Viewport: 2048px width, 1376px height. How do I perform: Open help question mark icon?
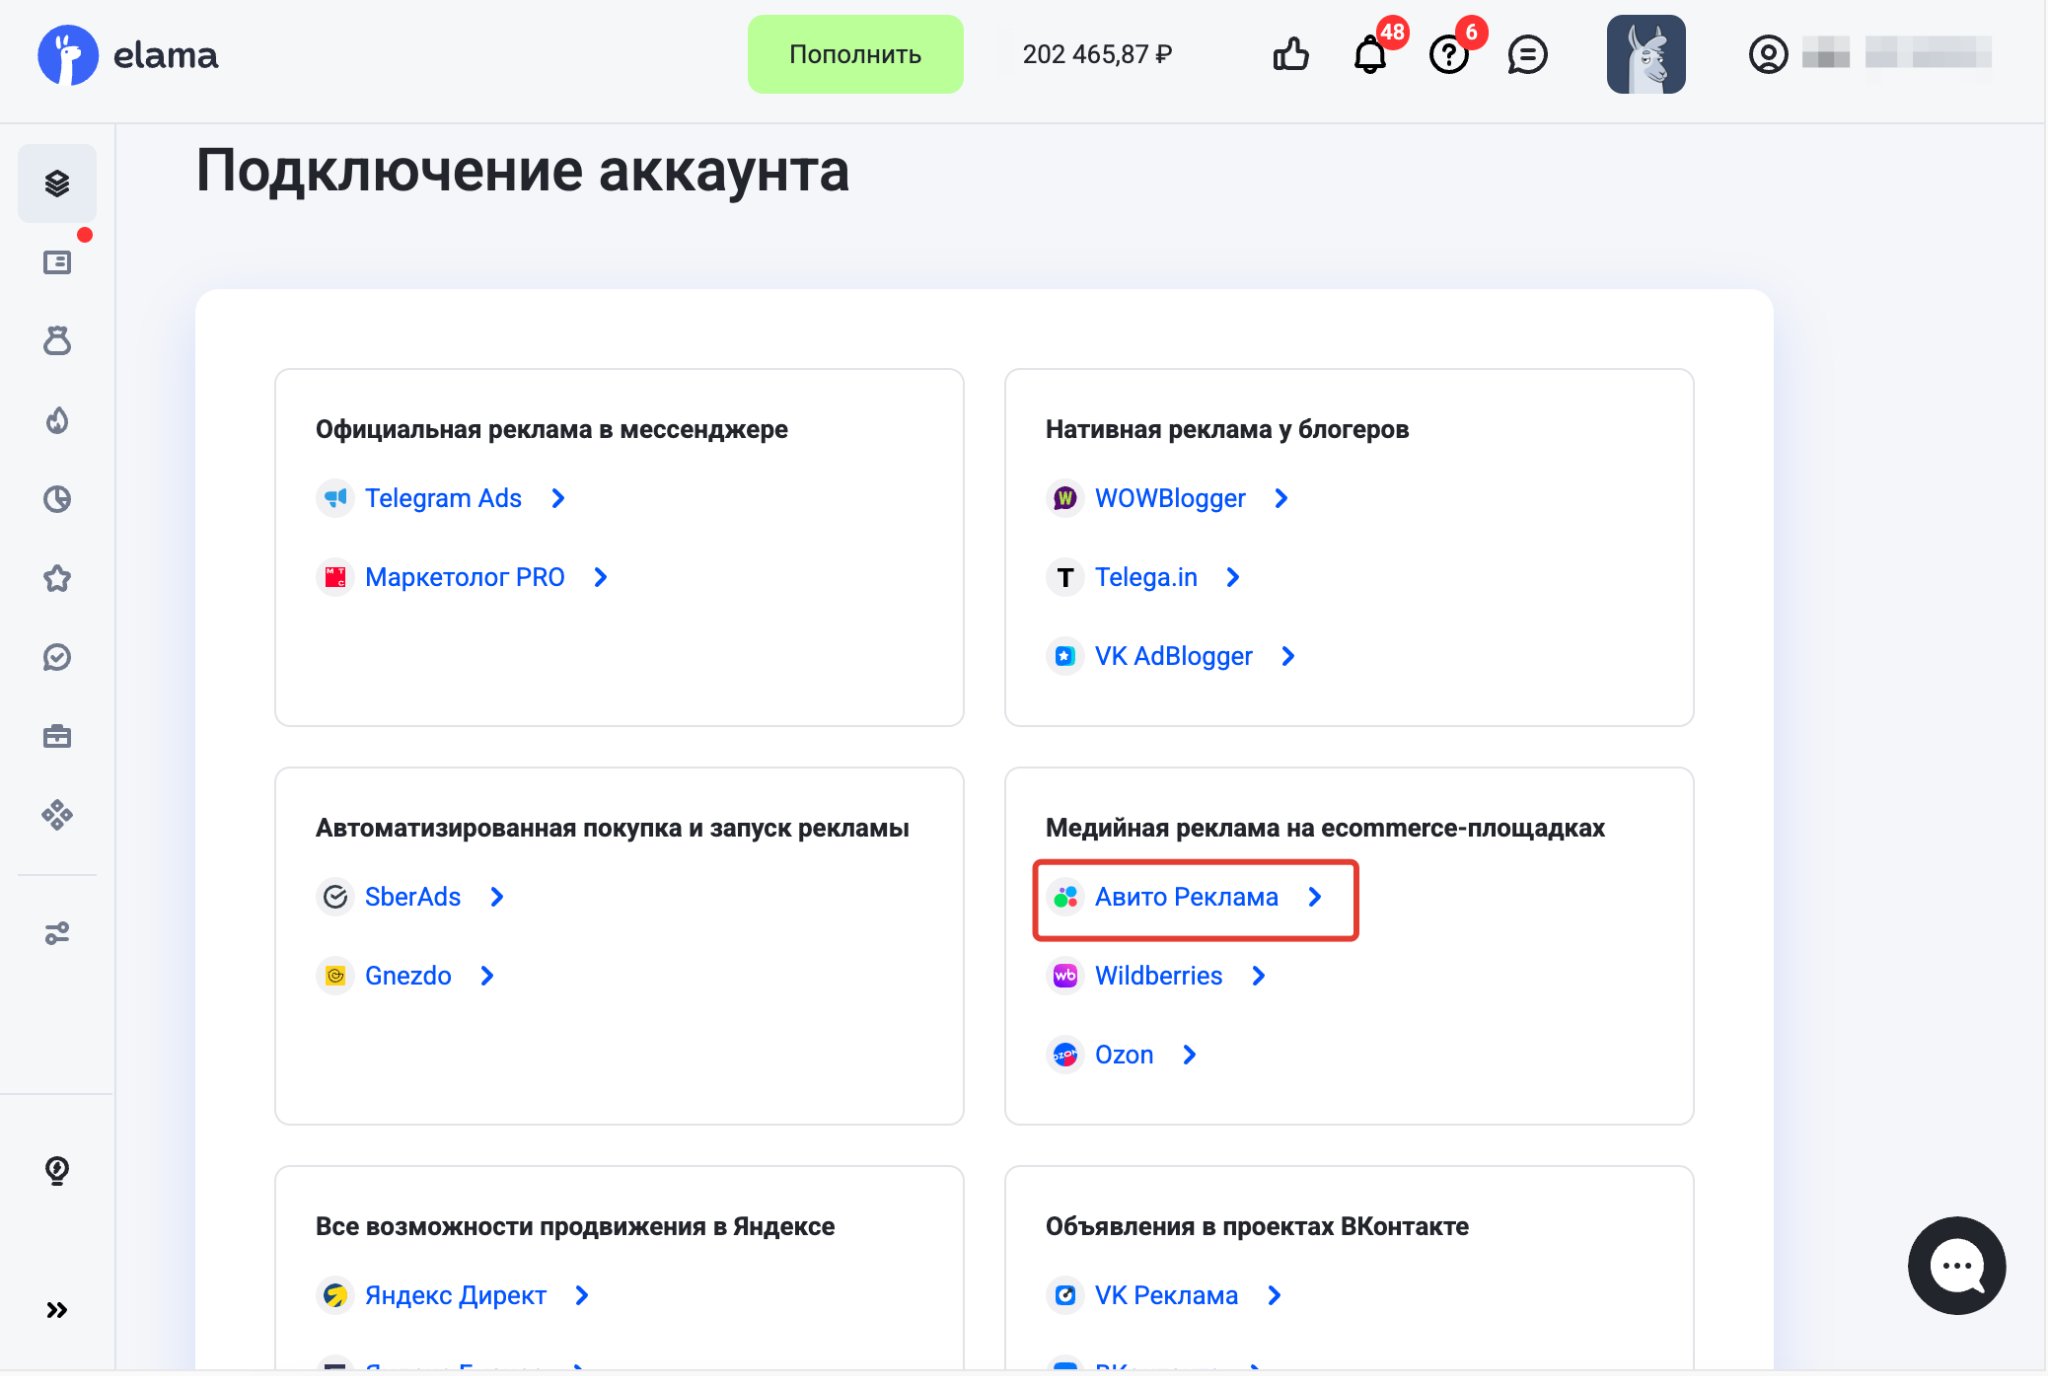click(1448, 54)
